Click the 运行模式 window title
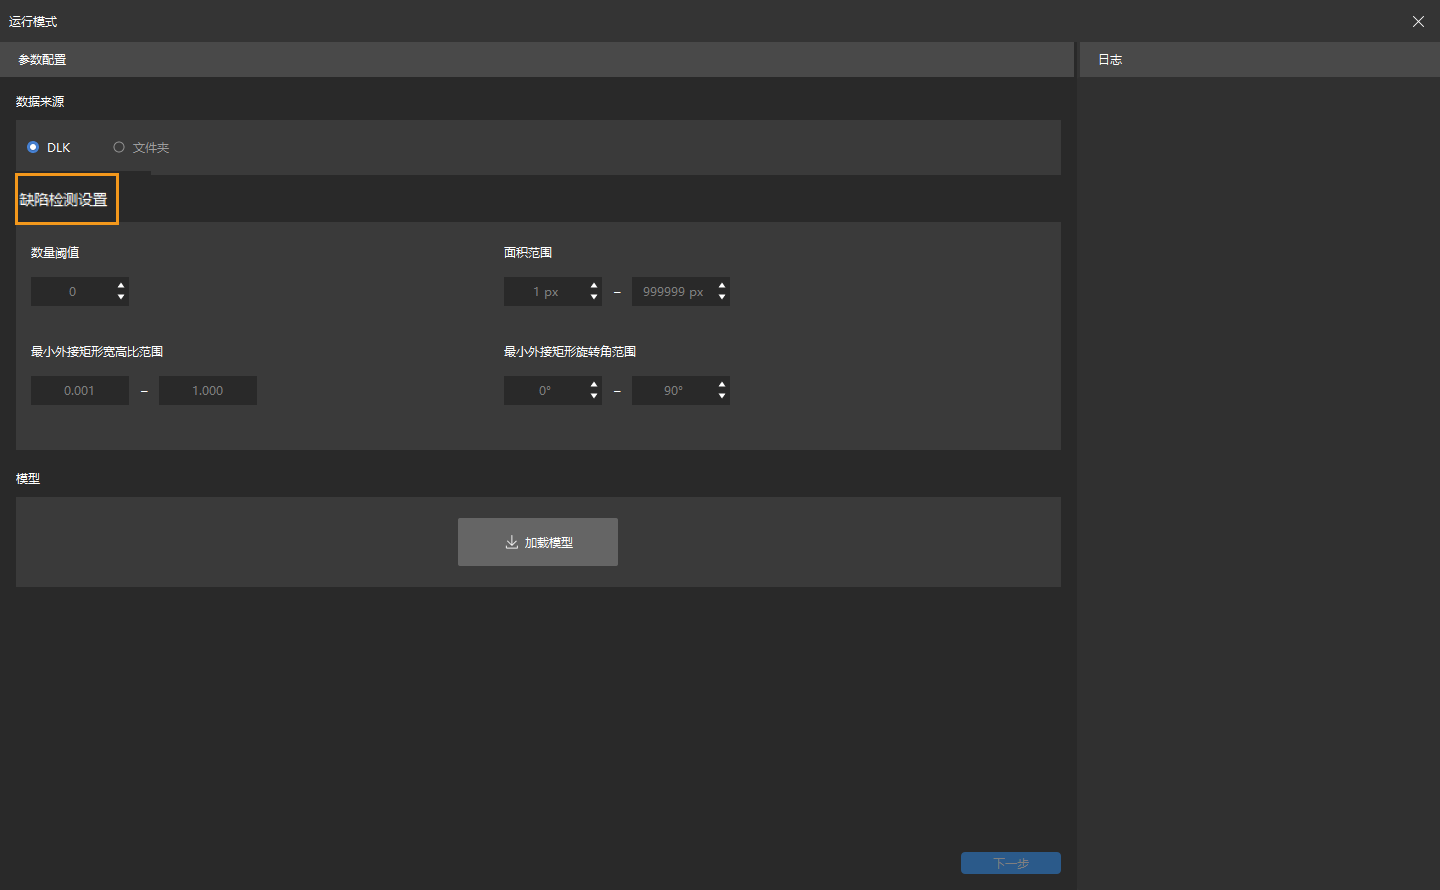The width and height of the screenshot is (1440, 890). pyautogui.click(x=33, y=21)
